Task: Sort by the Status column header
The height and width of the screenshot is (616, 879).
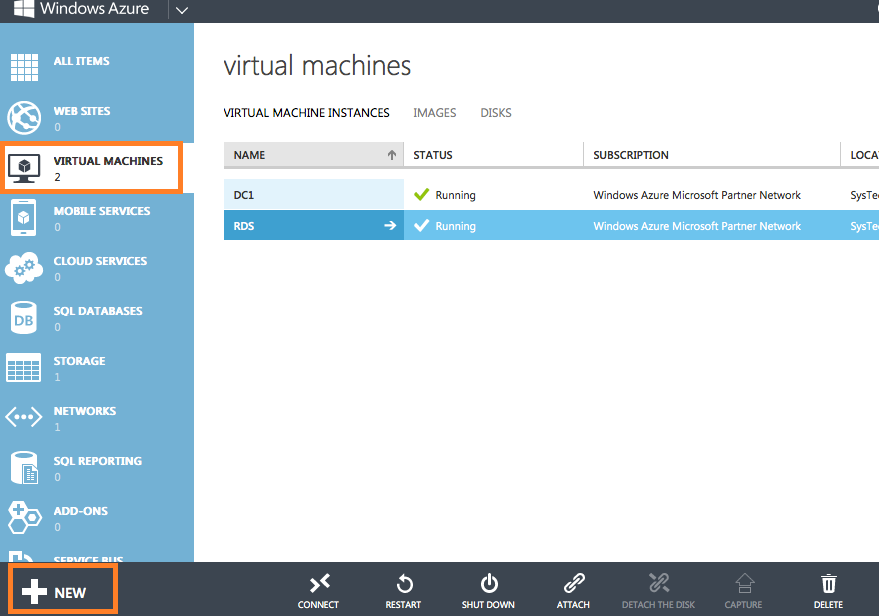Action: tap(493, 155)
